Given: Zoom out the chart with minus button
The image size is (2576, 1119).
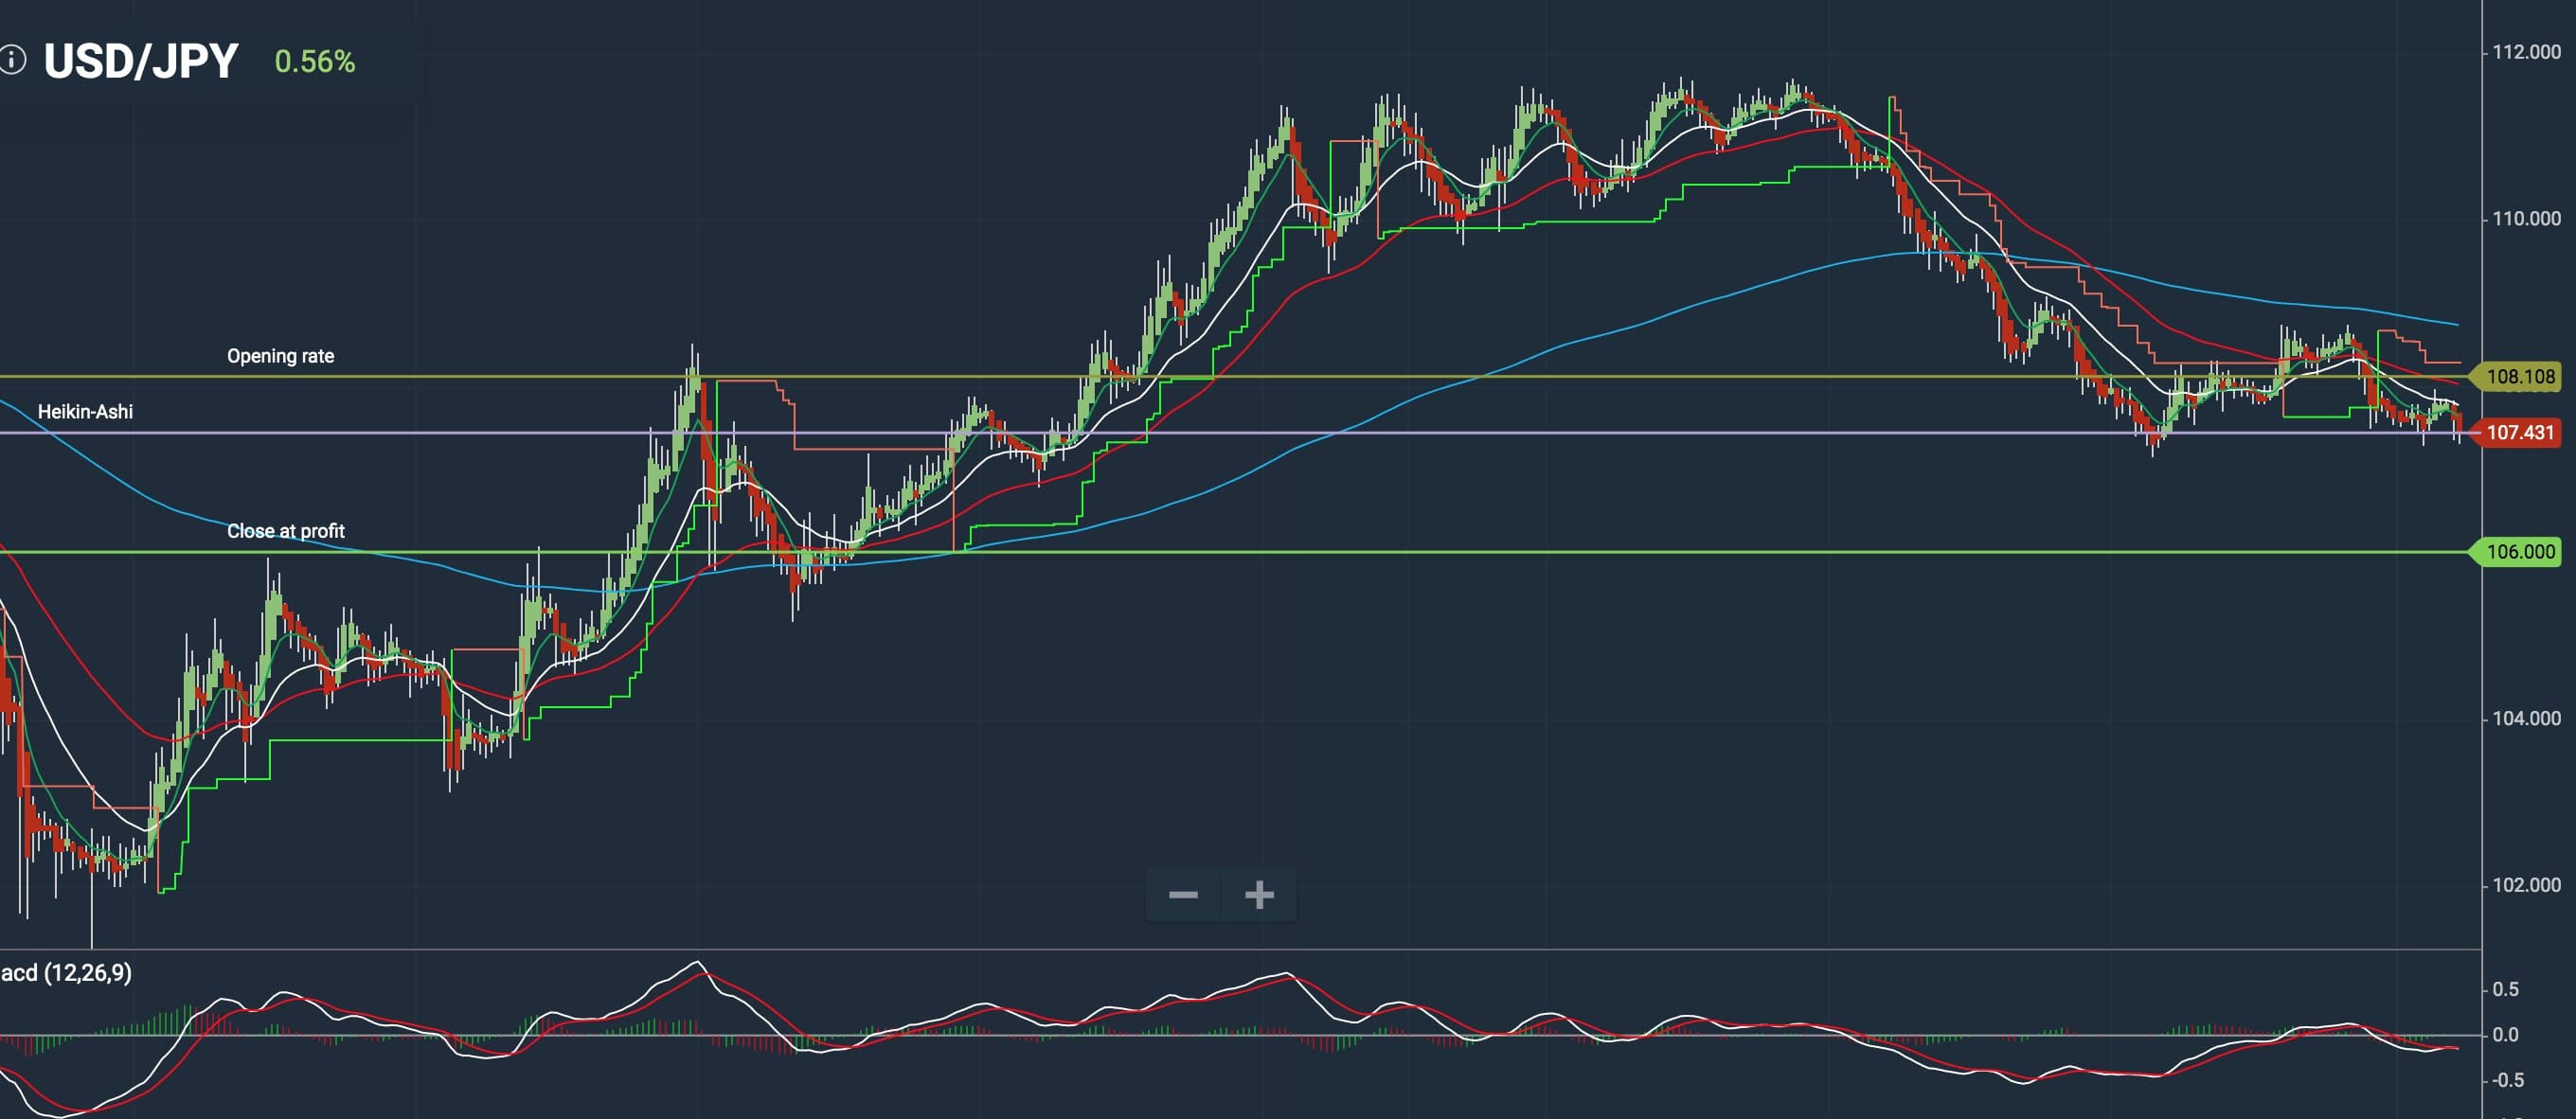Looking at the screenshot, I should [1183, 894].
